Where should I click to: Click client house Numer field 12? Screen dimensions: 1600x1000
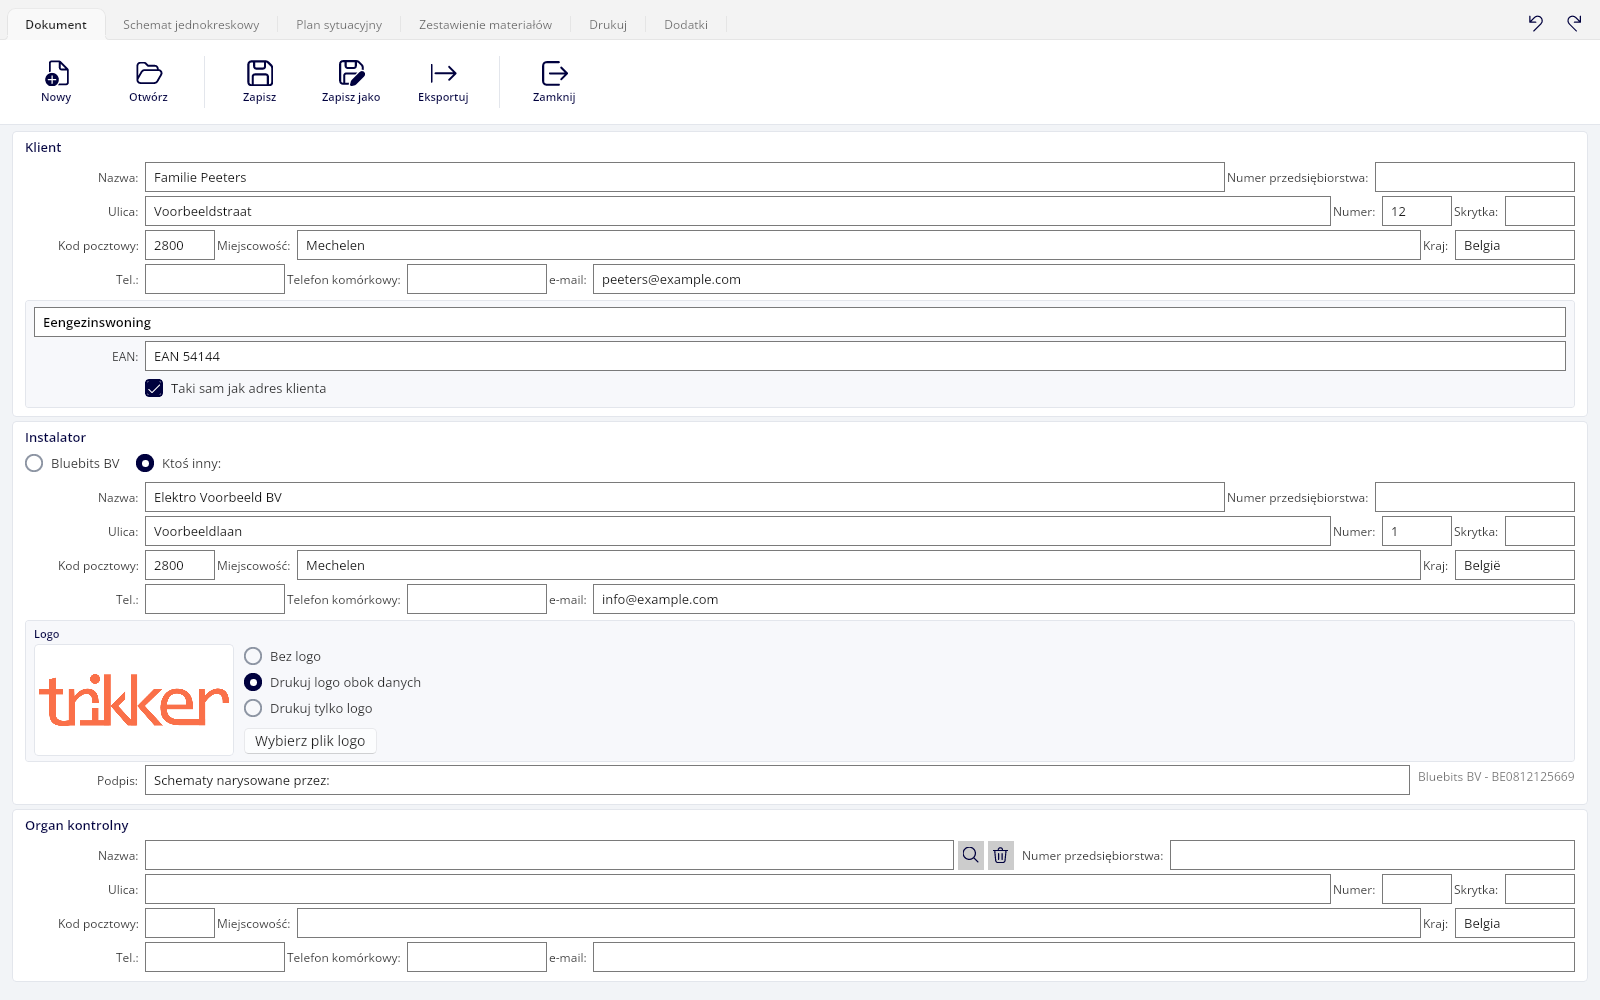click(1417, 211)
